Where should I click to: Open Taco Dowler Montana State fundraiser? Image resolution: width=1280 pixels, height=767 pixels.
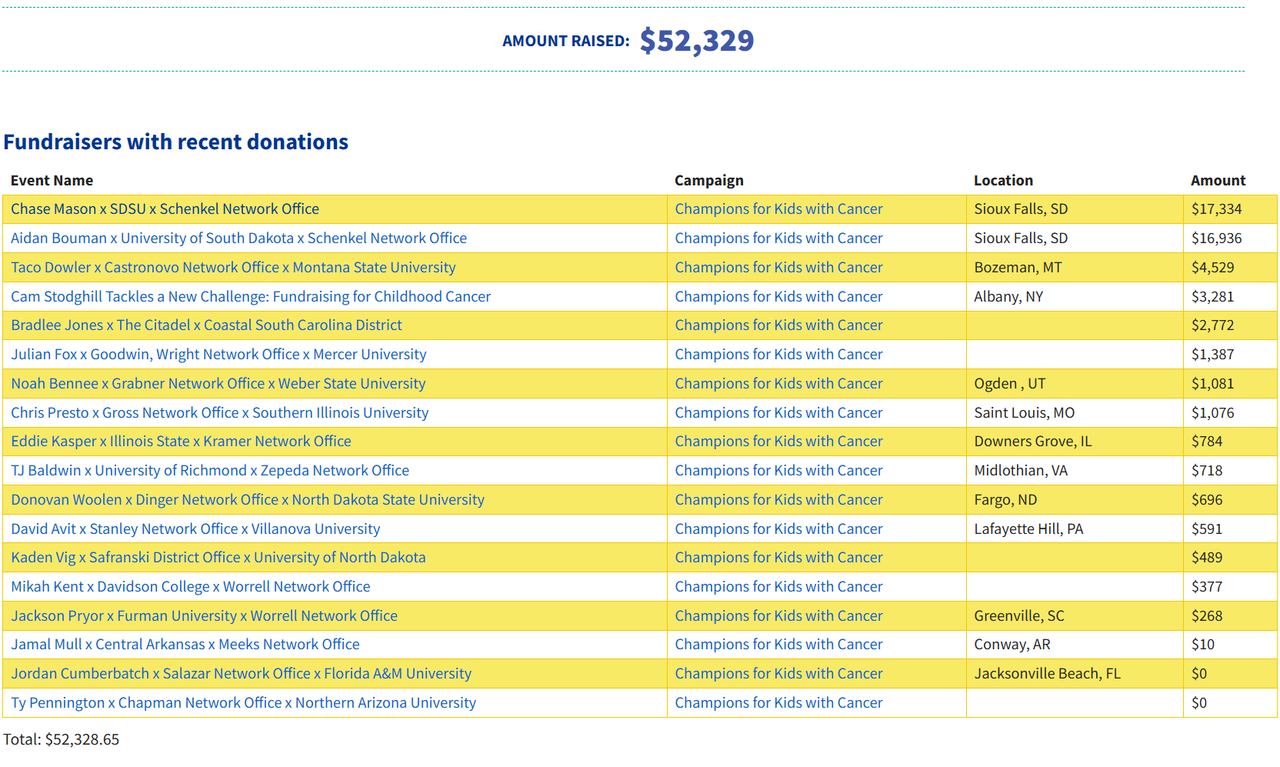pos(233,267)
